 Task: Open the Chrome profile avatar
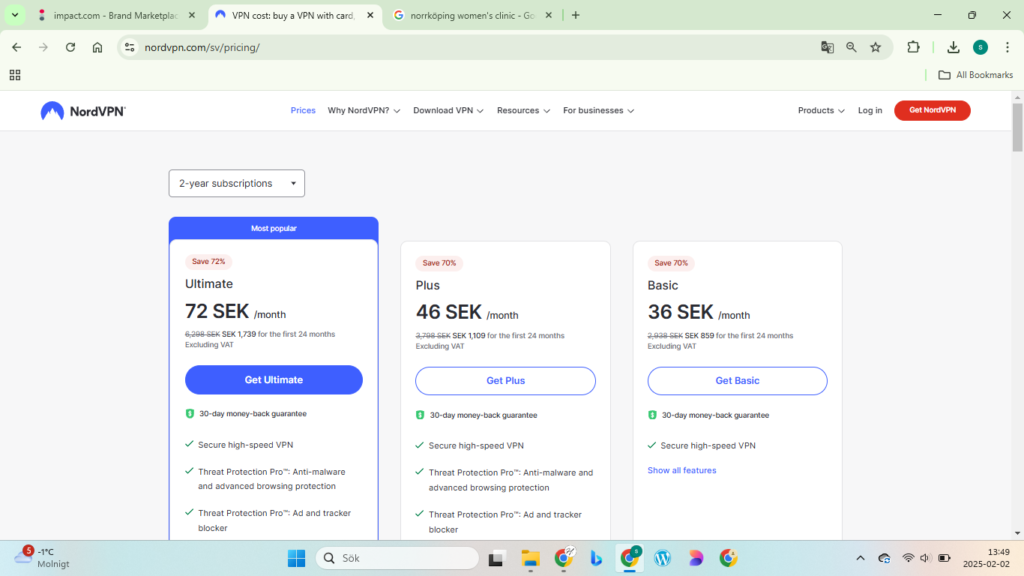[980, 47]
